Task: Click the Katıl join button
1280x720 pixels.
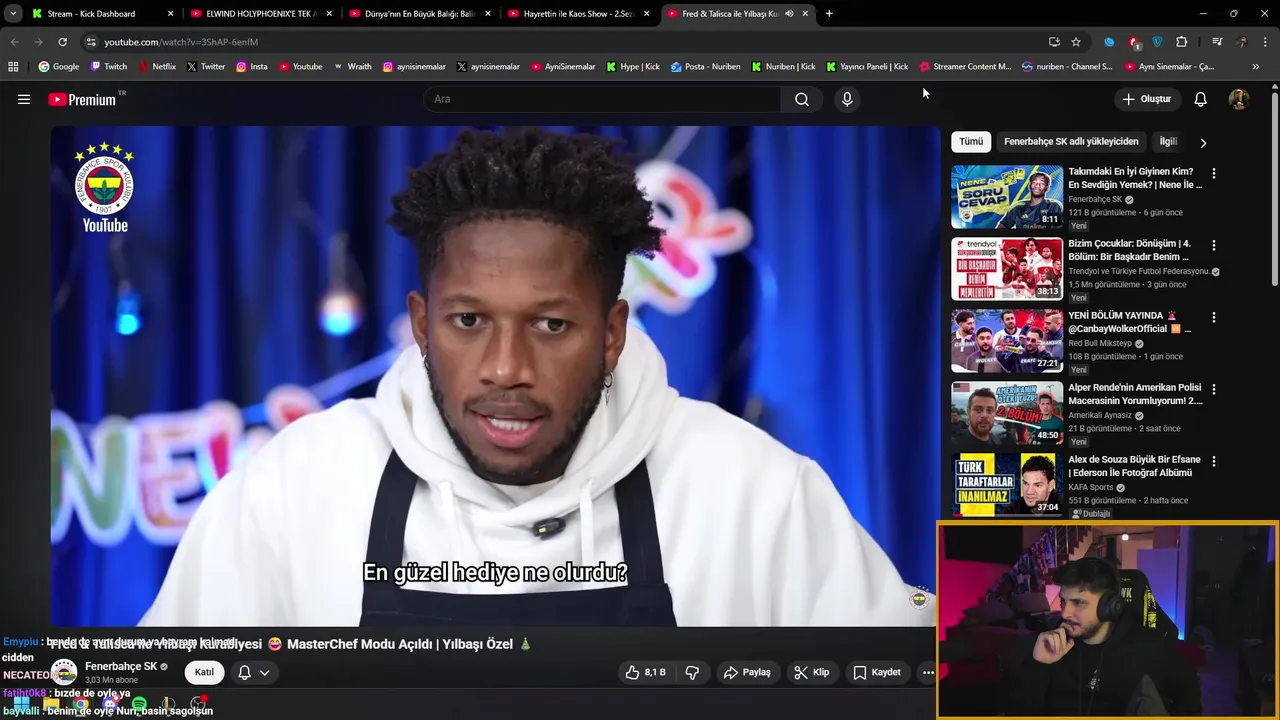Action: pyautogui.click(x=204, y=672)
